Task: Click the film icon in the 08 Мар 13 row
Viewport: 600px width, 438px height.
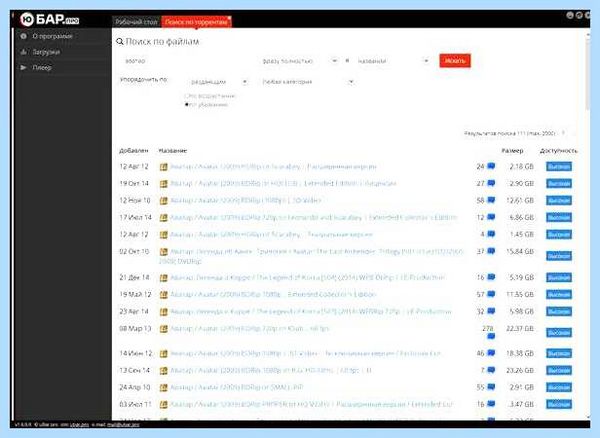Action: (163, 329)
